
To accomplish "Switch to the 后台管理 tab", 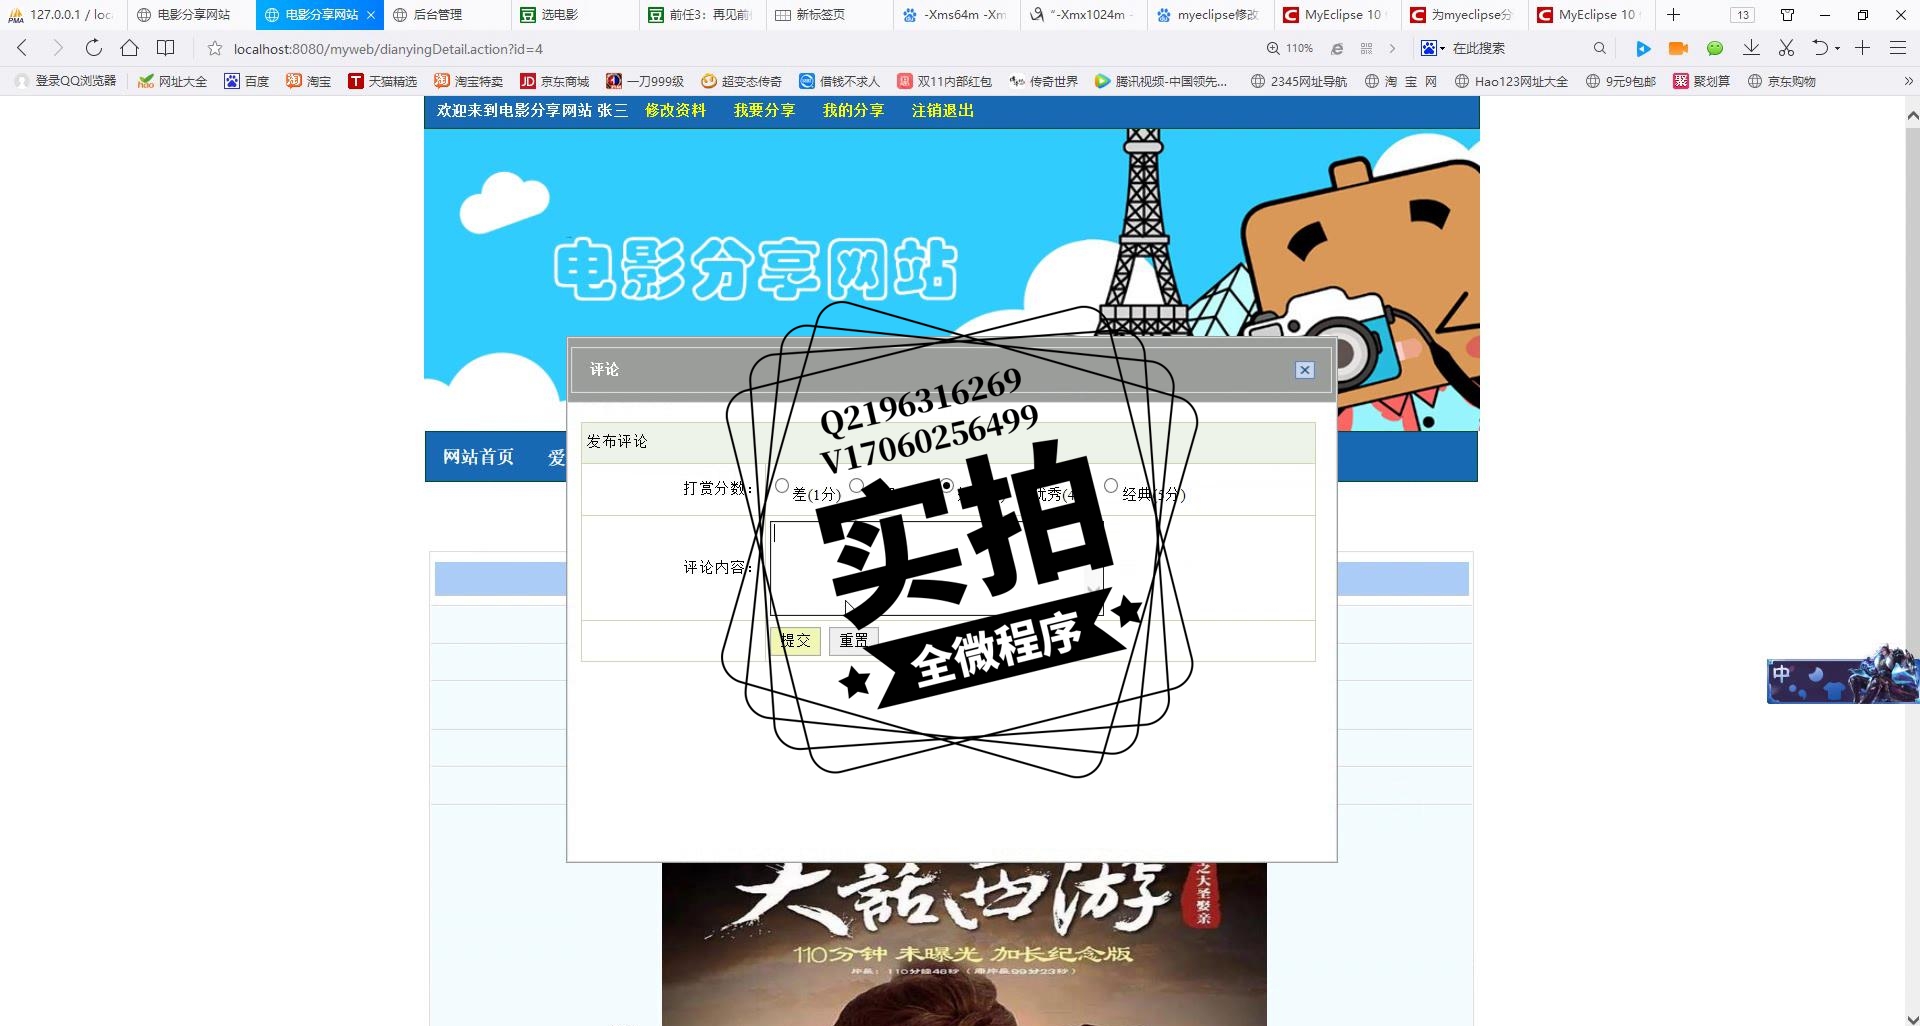I will coord(447,15).
